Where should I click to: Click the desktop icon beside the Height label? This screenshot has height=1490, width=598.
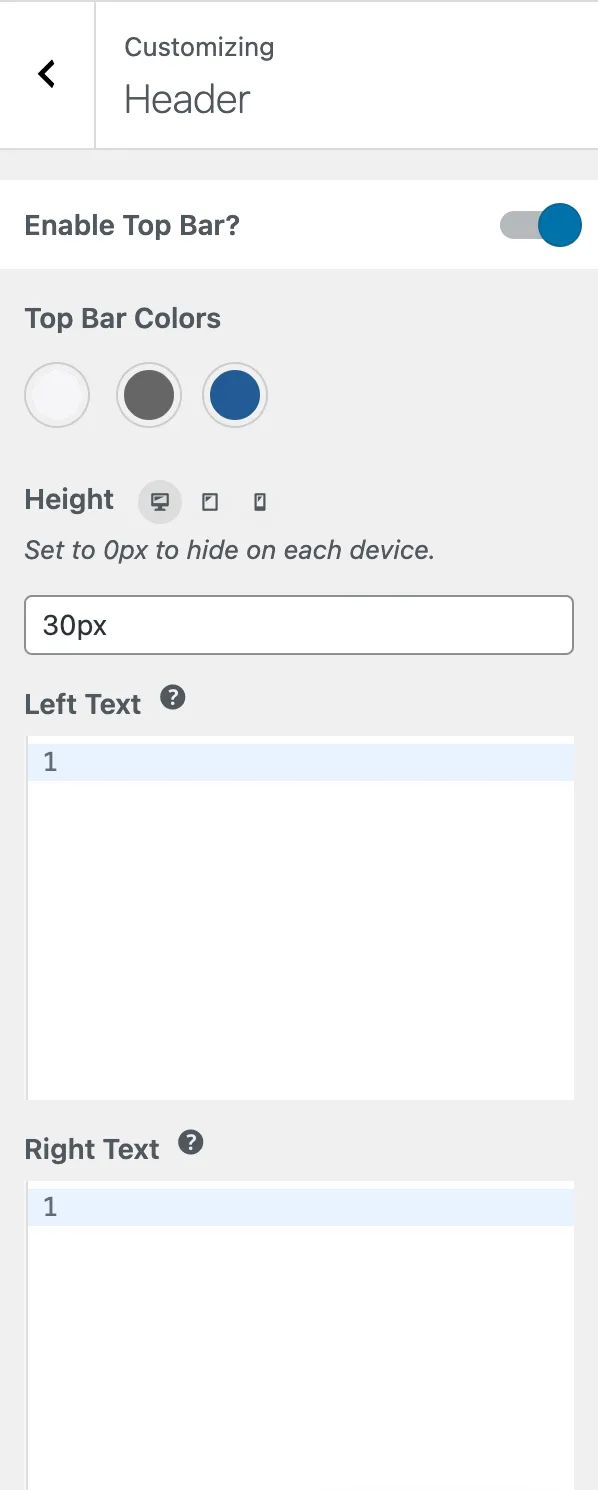coord(159,501)
